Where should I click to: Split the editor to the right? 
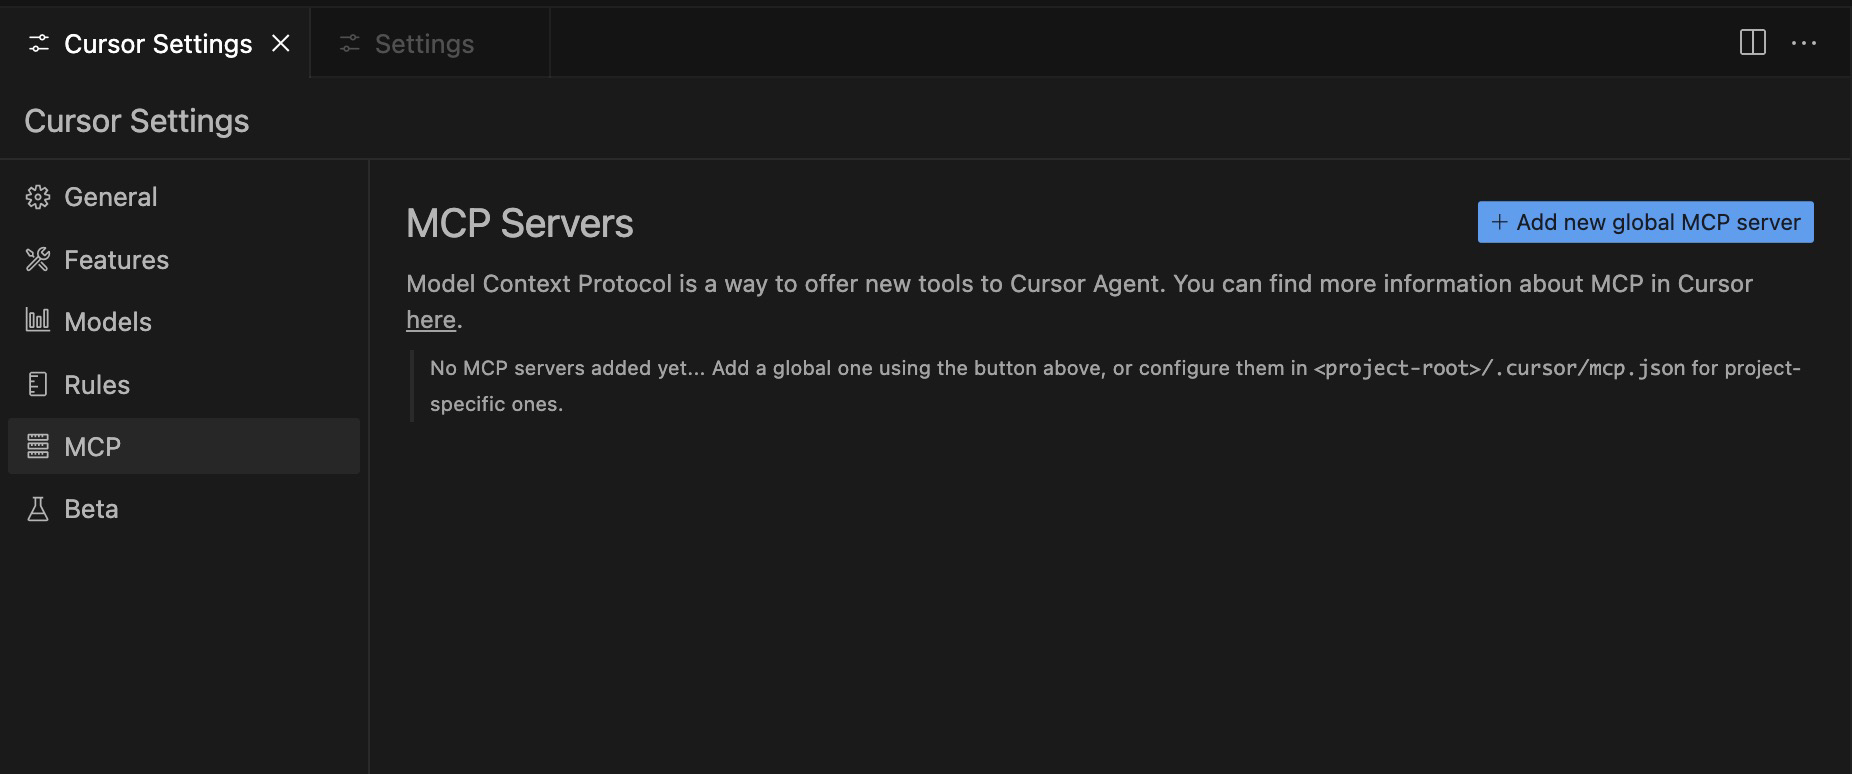pos(1752,43)
